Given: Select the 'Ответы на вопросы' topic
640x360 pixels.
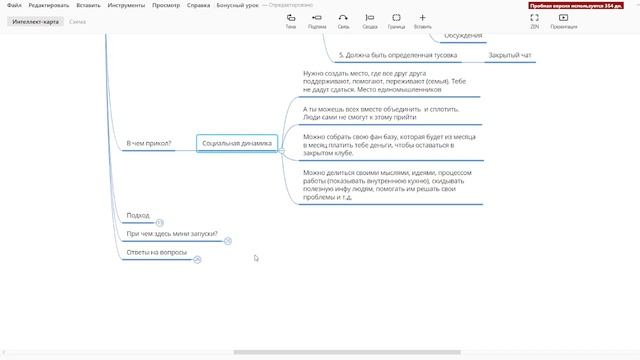Looking at the screenshot, I should tap(157, 252).
